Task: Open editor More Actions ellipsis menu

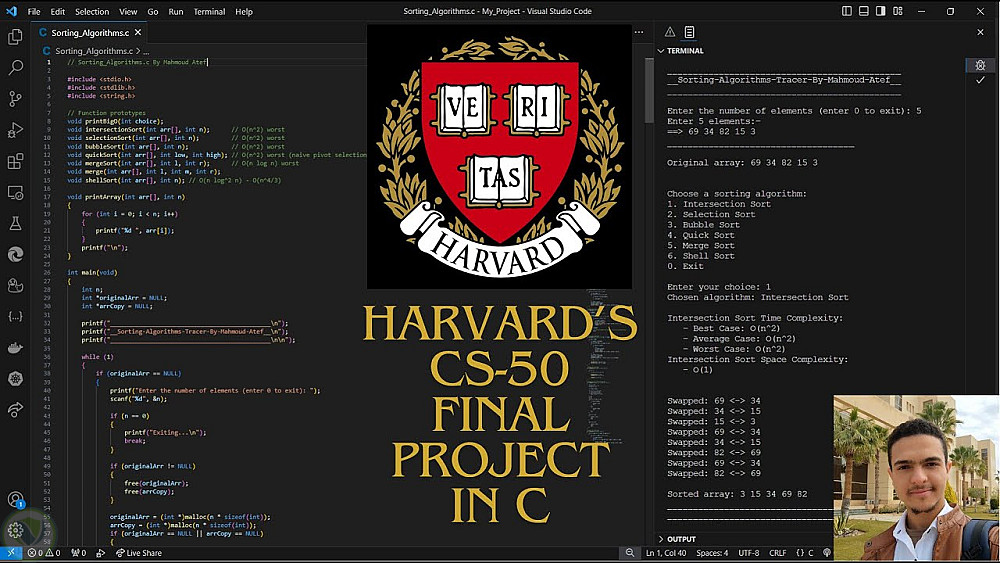Action: (638, 32)
